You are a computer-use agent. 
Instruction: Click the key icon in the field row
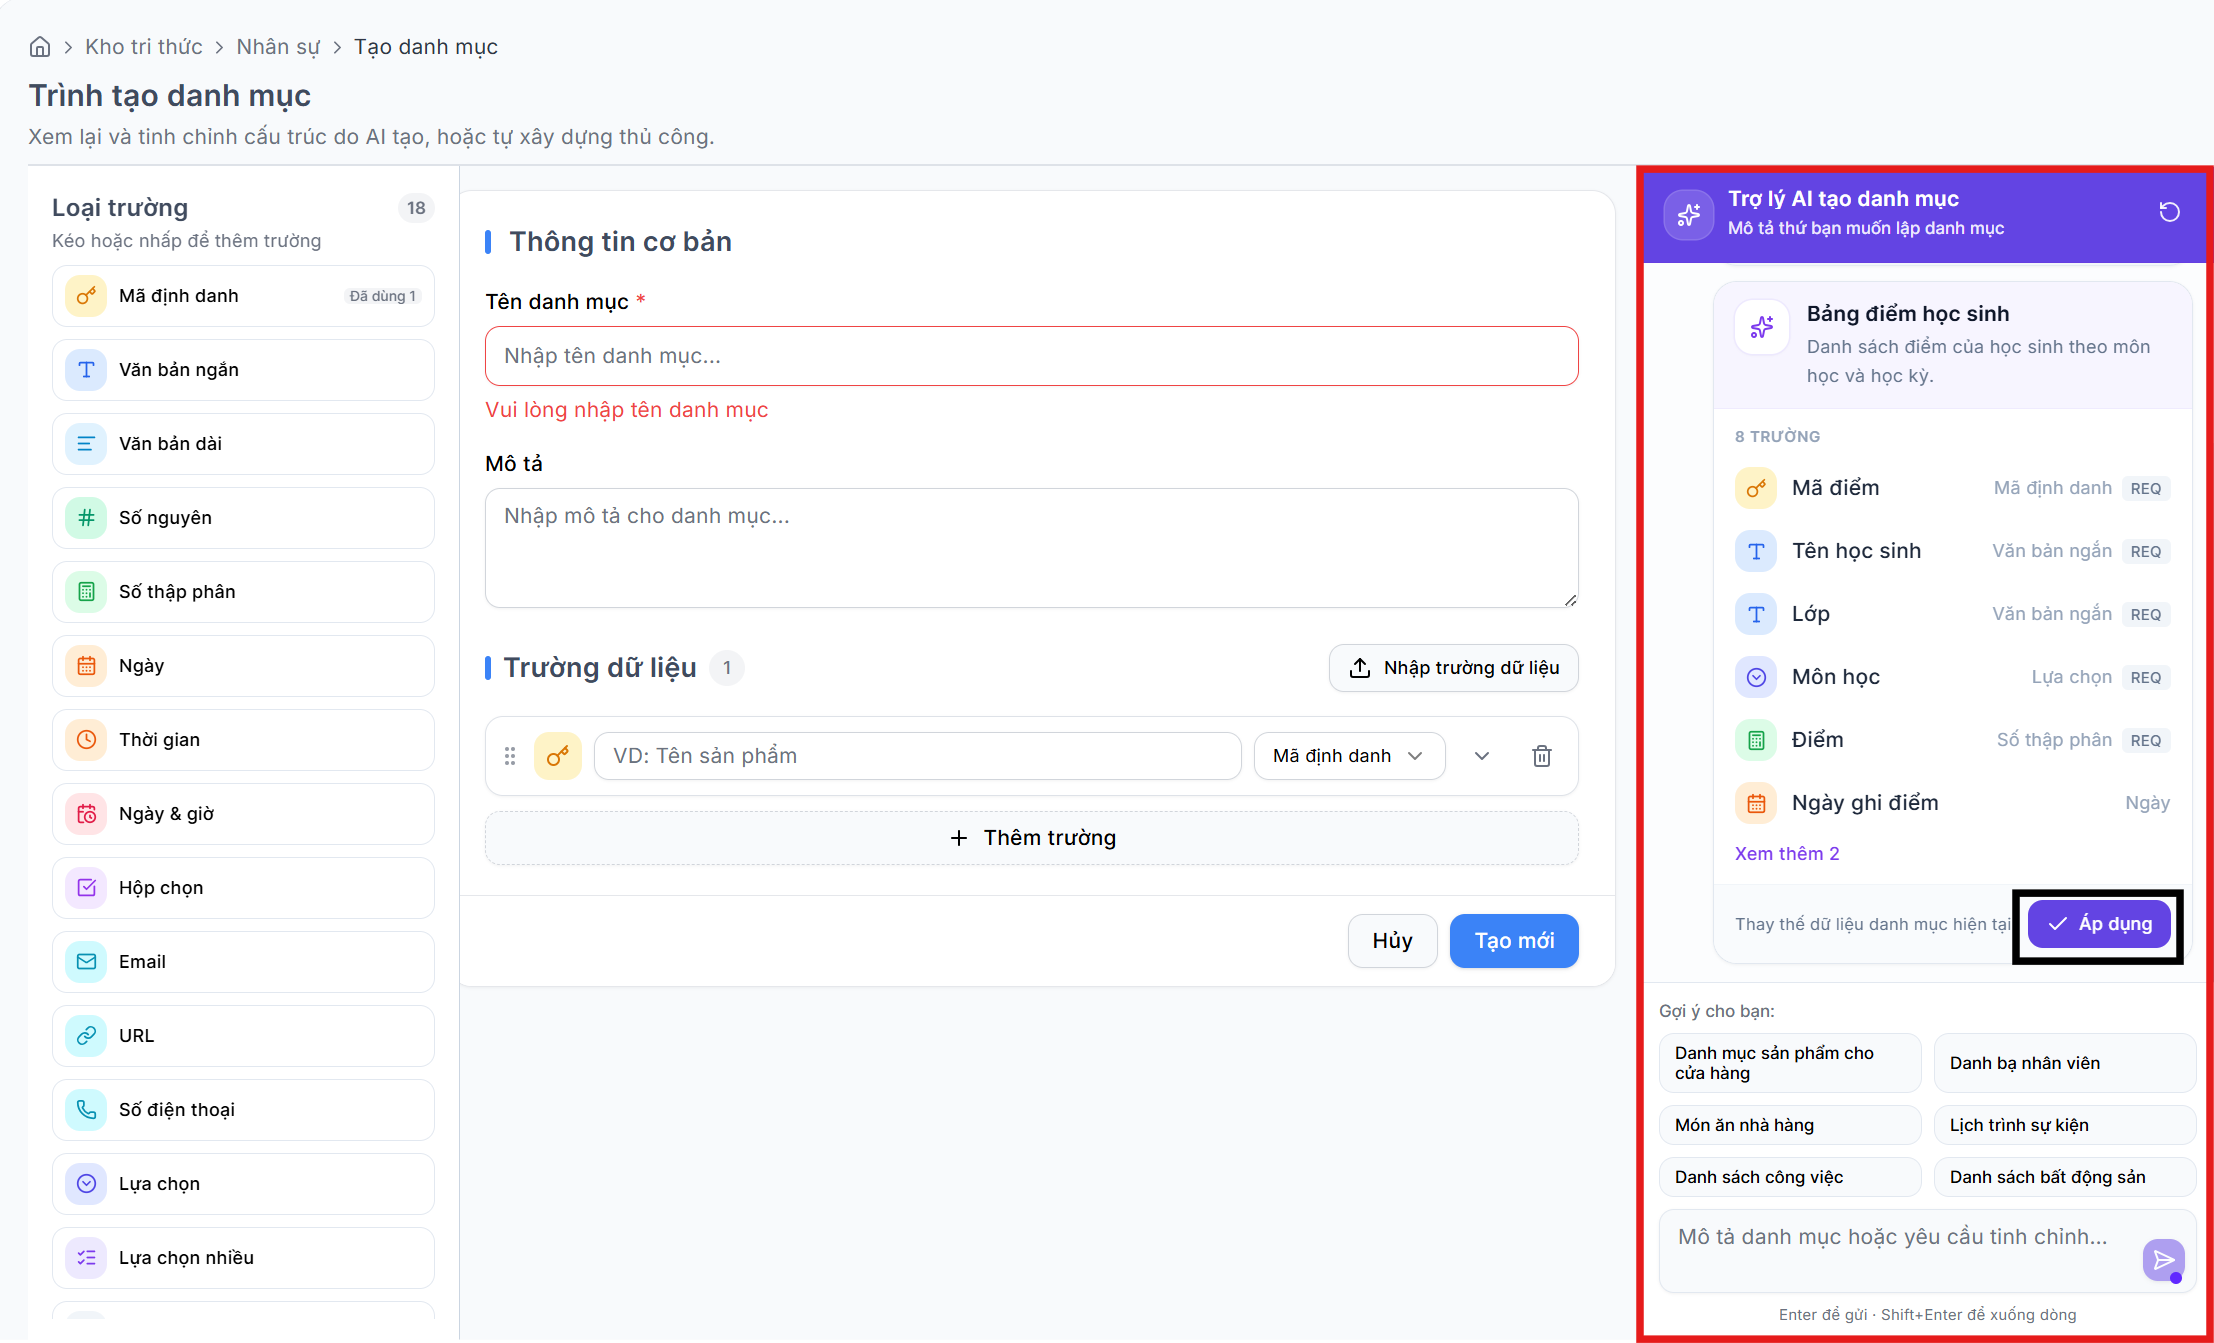tap(558, 756)
